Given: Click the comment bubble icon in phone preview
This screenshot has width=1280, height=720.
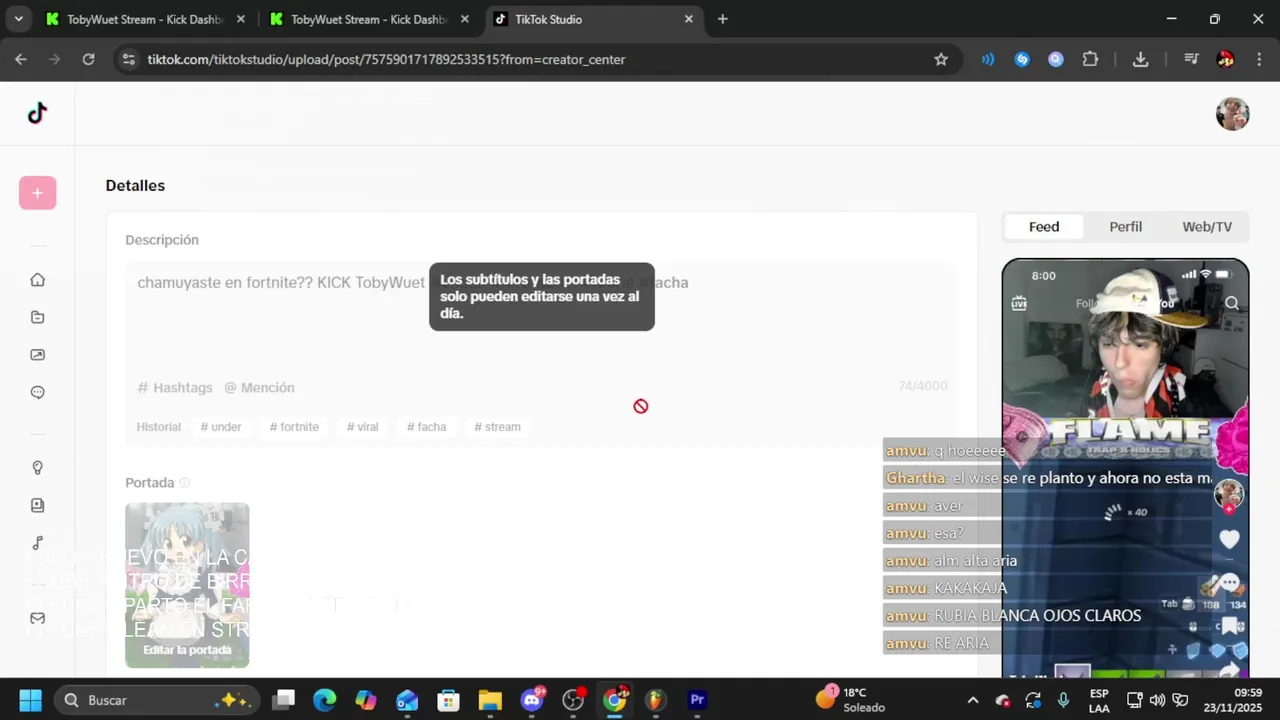Looking at the screenshot, I should (x=1229, y=583).
